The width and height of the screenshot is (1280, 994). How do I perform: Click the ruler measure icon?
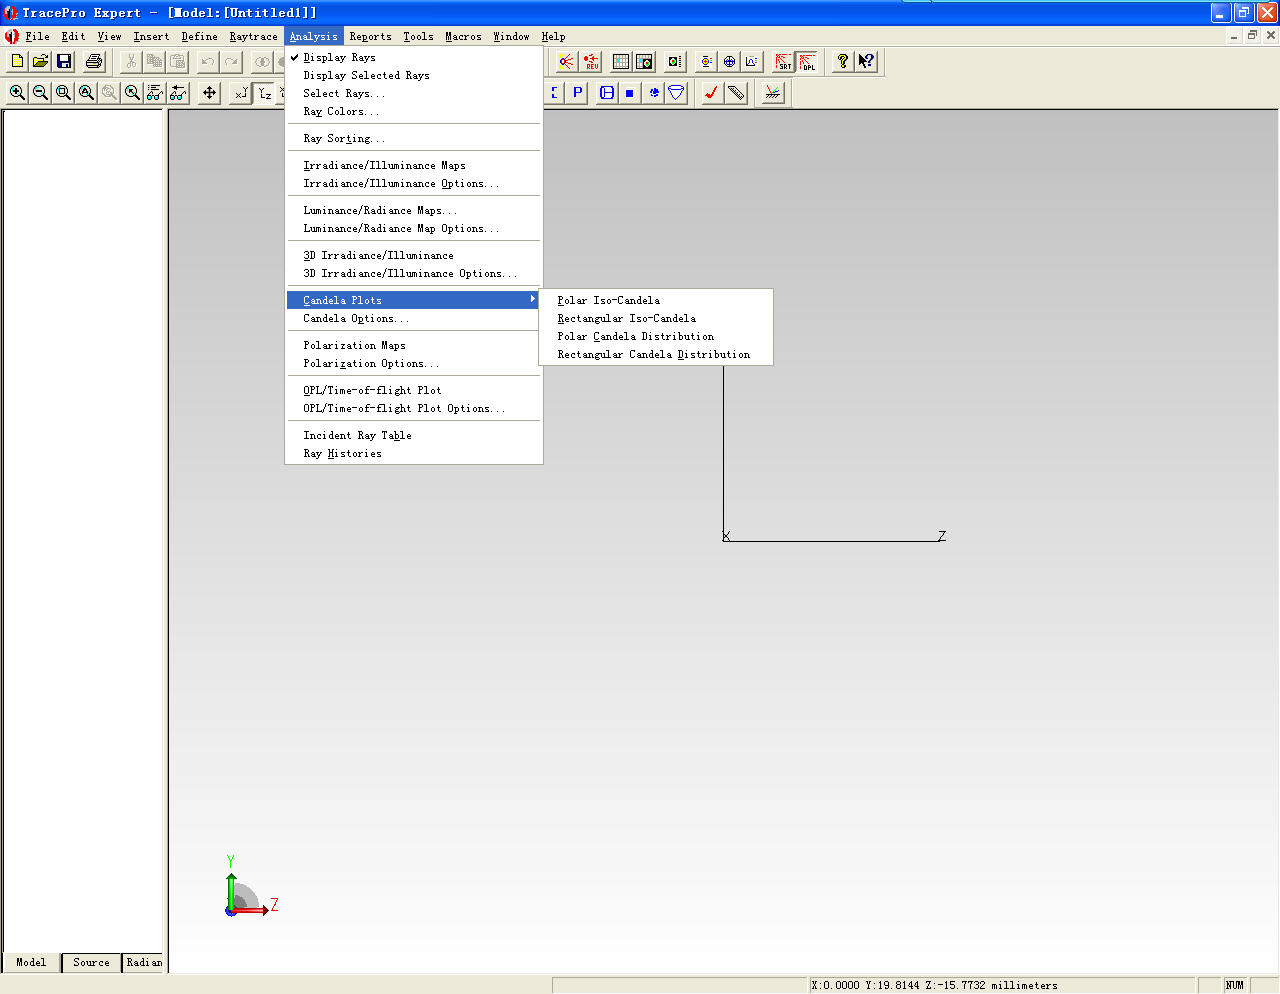click(736, 93)
